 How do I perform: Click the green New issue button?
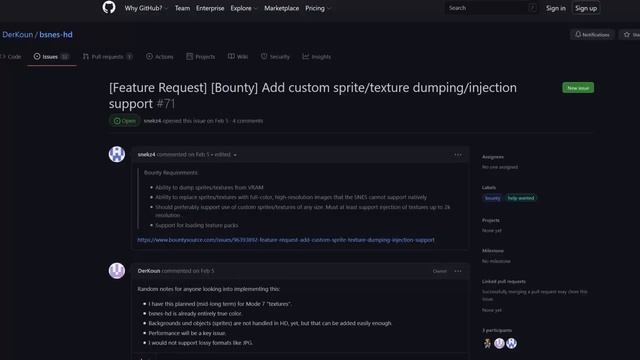point(578,88)
